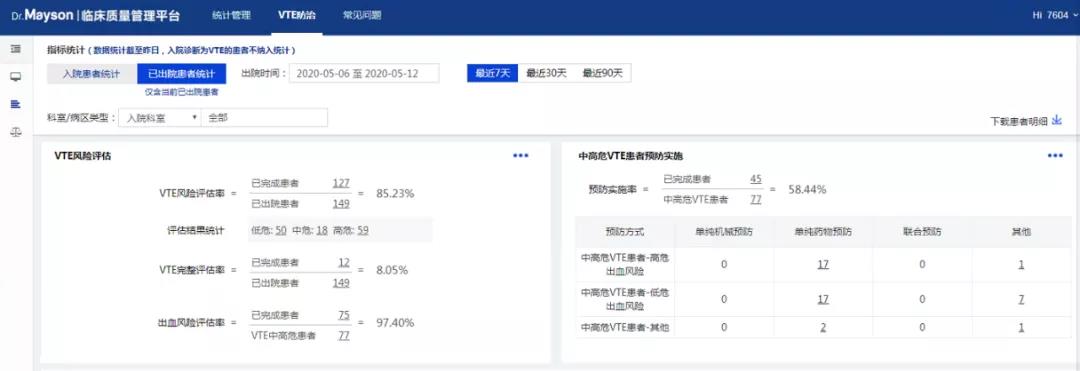Click the 中高危VTE患者-低危出血风险 row label
The height and width of the screenshot is (371, 1080).
[x=625, y=299]
